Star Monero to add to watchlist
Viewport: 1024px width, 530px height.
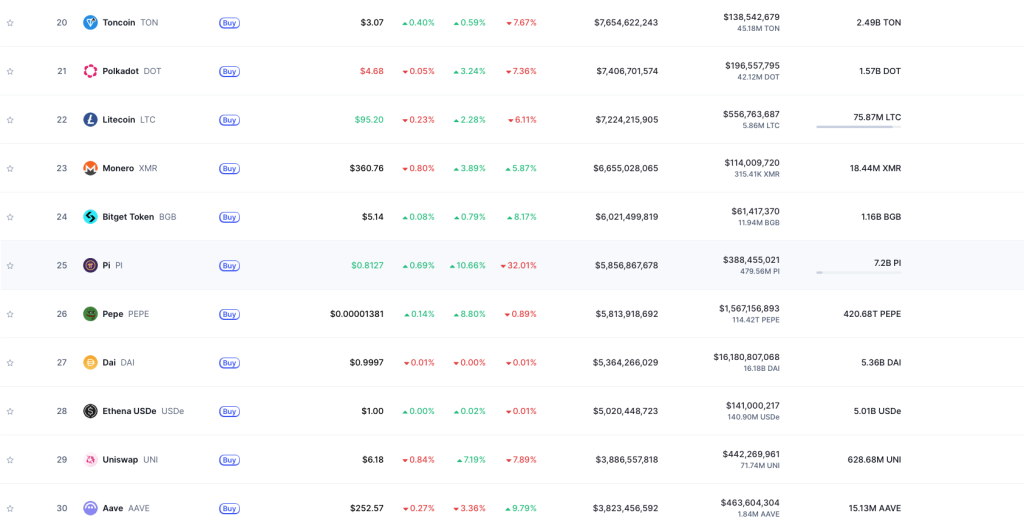(10, 168)
